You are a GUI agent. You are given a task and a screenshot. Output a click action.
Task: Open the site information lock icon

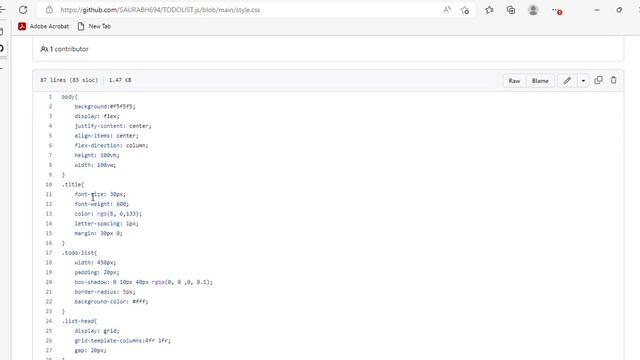tap(49, 10)
